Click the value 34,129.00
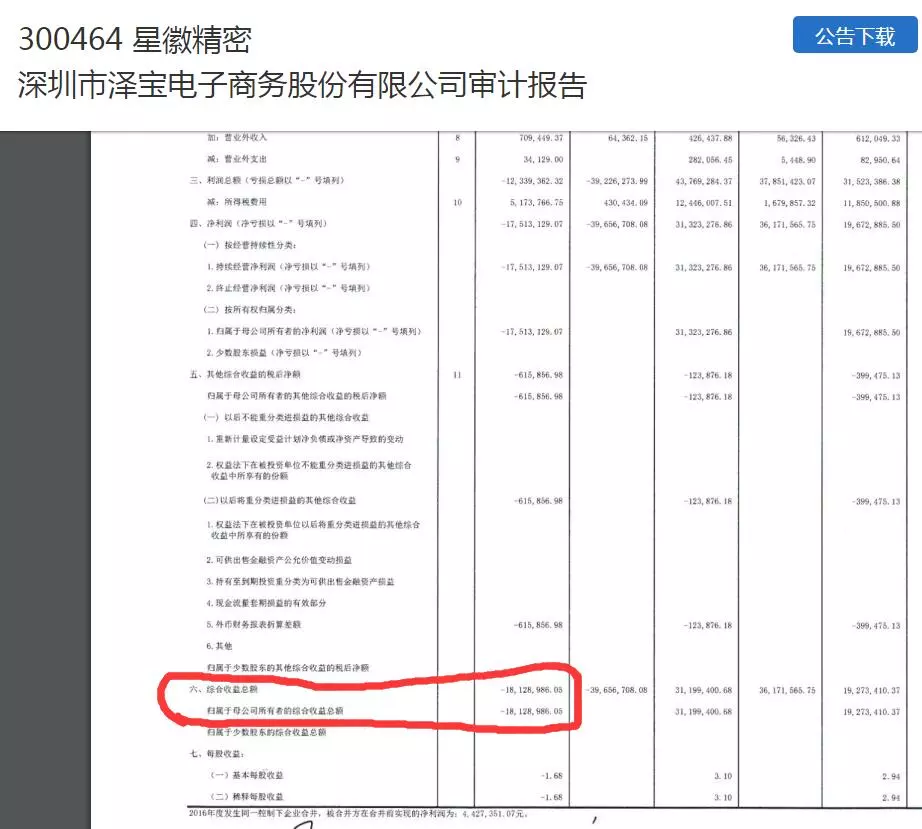Screen dimensions: 922x829 (543, 160)
